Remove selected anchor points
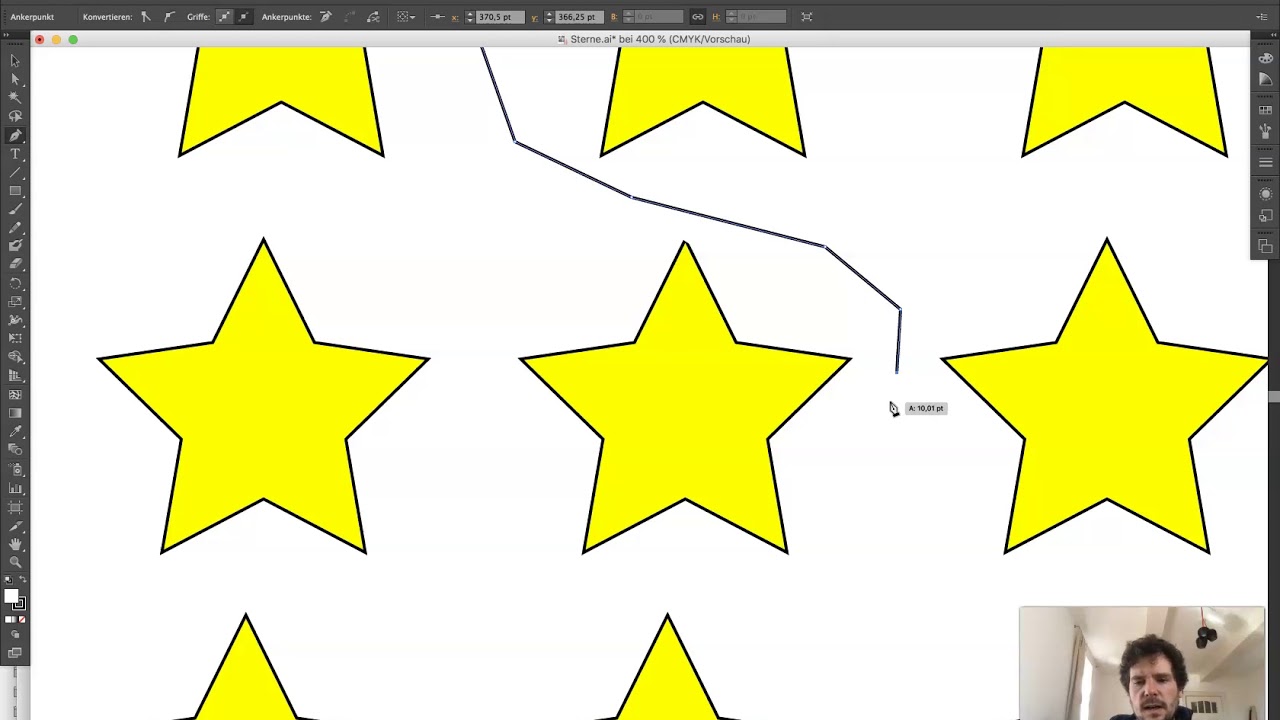Screen dimensions: 1280x720 click(326, 17)
